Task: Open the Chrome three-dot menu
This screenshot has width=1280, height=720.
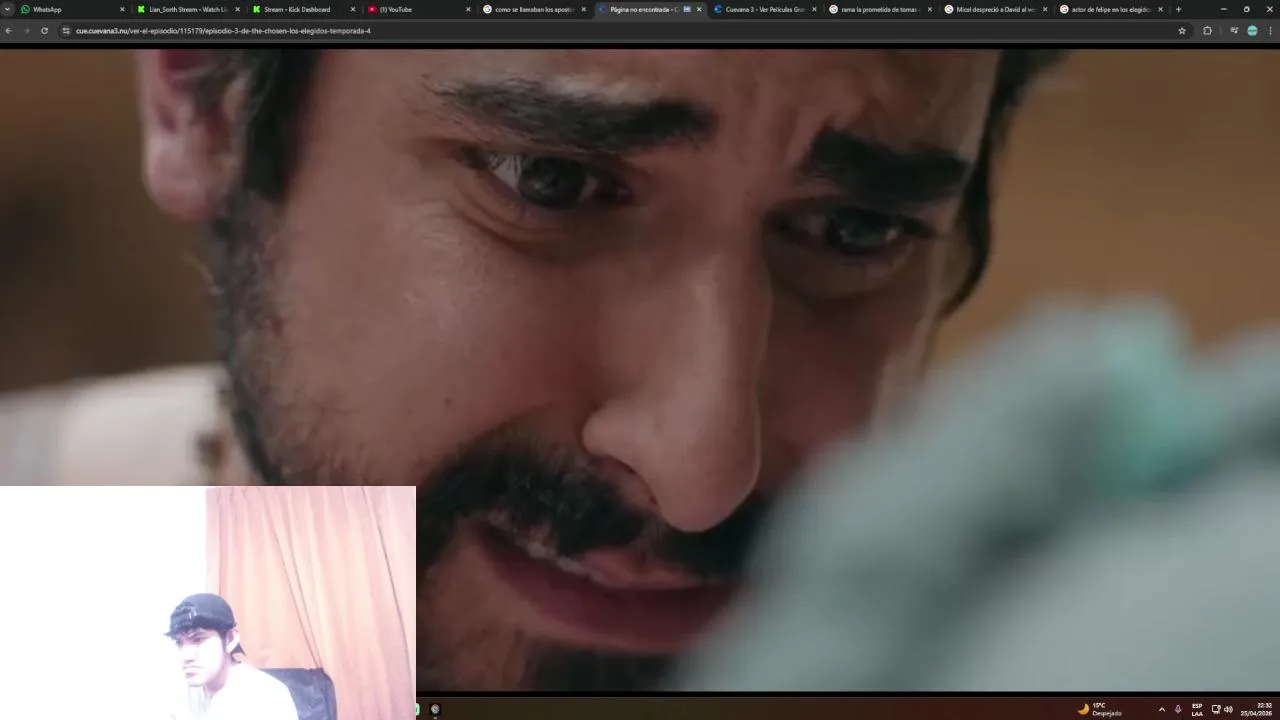Action: click(x=1270, y=31)
